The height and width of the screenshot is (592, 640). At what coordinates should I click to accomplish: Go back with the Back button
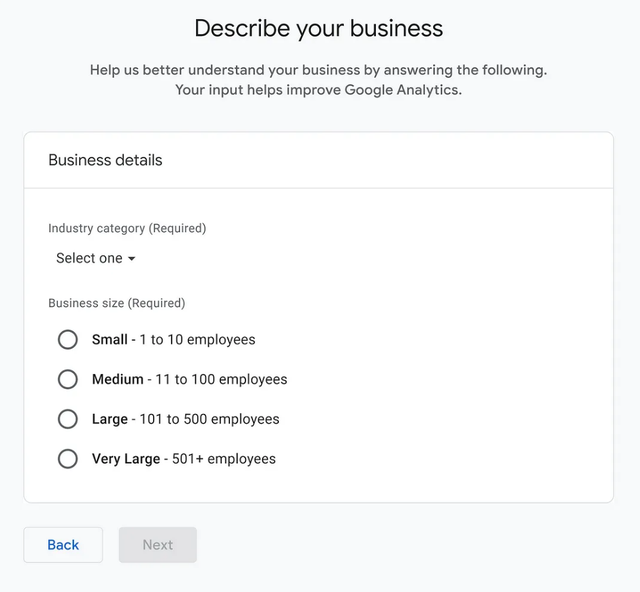click(63, 545)
